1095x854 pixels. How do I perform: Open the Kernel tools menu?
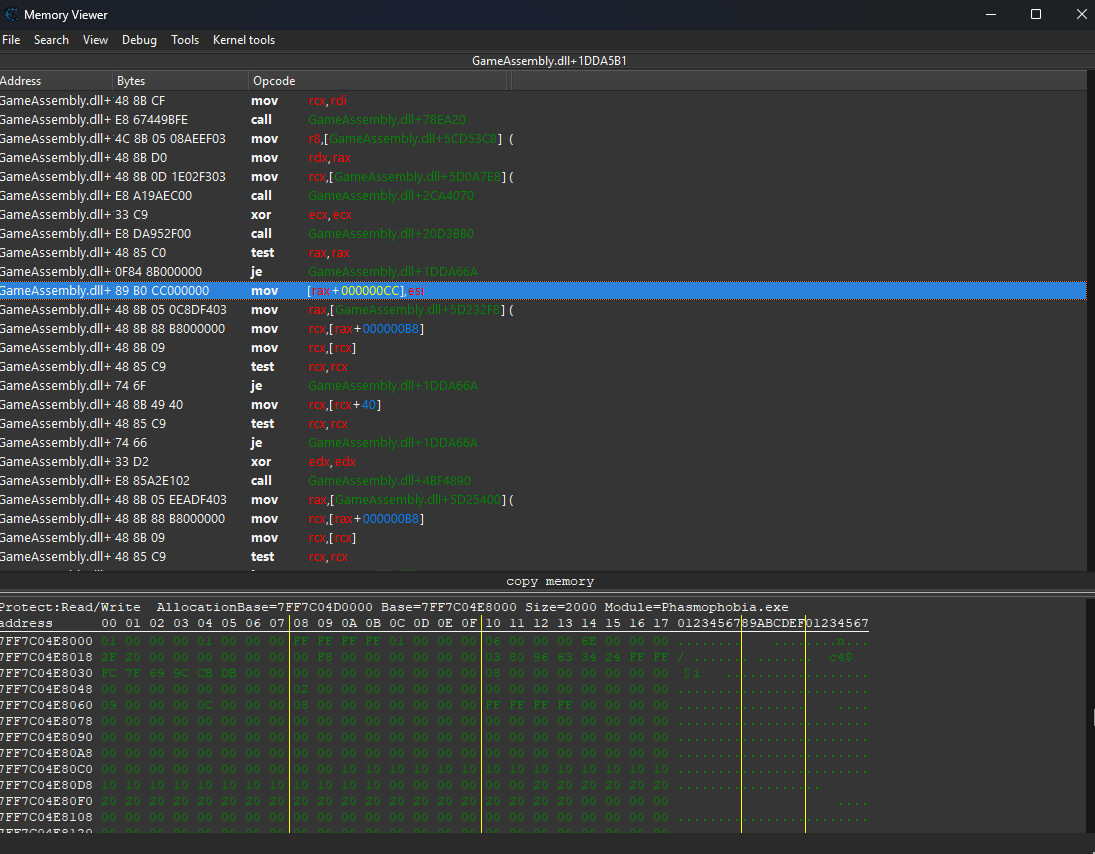coord(243,40)
